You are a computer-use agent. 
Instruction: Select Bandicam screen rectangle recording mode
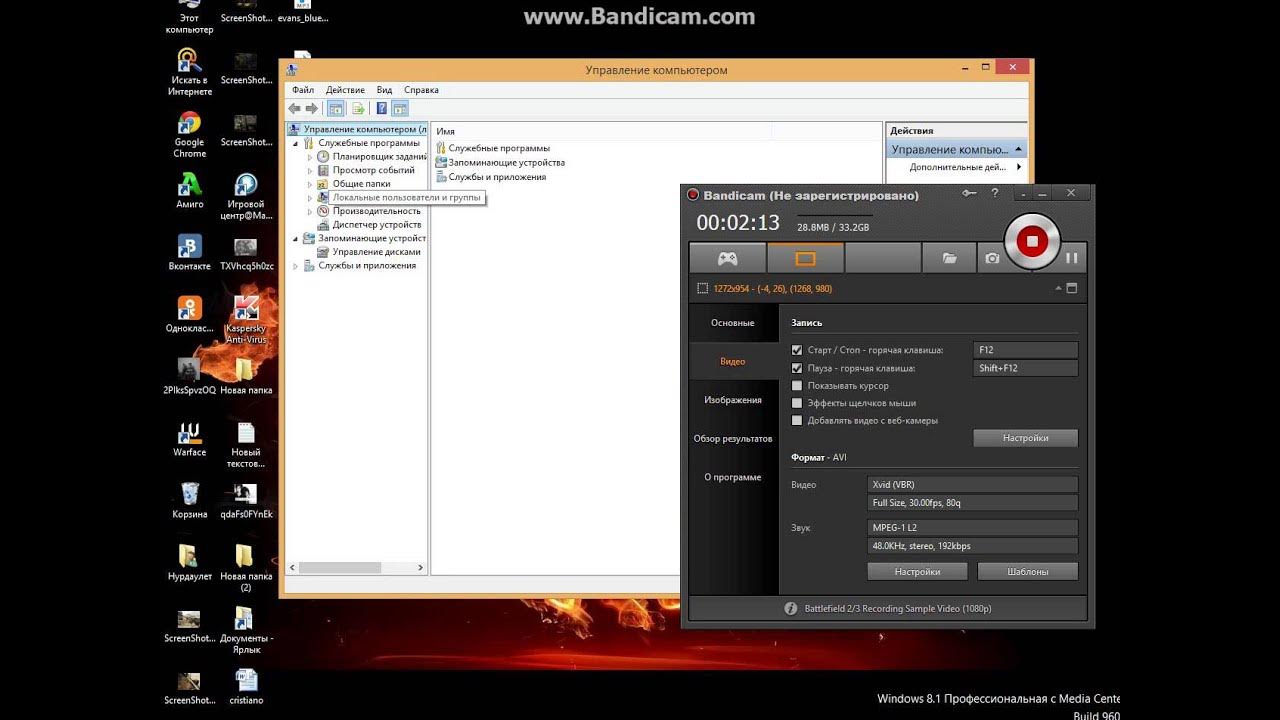pyautogui.click(x=805, y=258)
